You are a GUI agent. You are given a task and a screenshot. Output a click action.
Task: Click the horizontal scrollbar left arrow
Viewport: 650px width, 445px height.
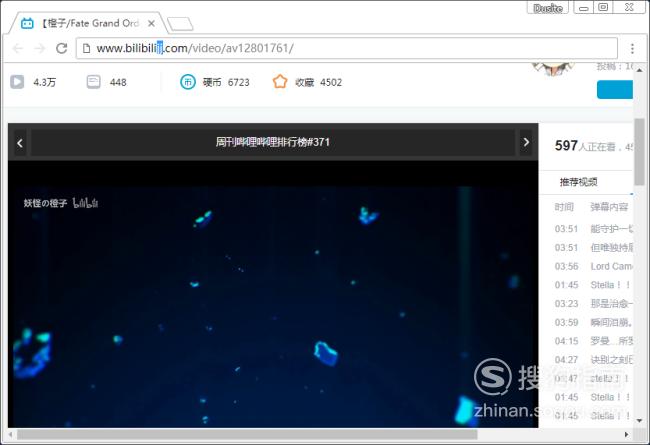click(10, 435)
